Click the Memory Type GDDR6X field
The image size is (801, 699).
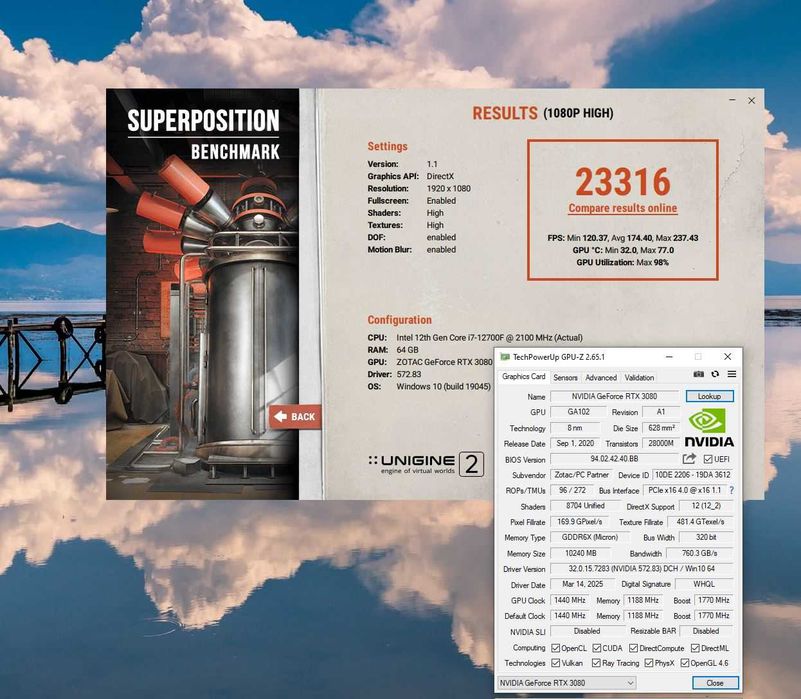coord(590,538)
